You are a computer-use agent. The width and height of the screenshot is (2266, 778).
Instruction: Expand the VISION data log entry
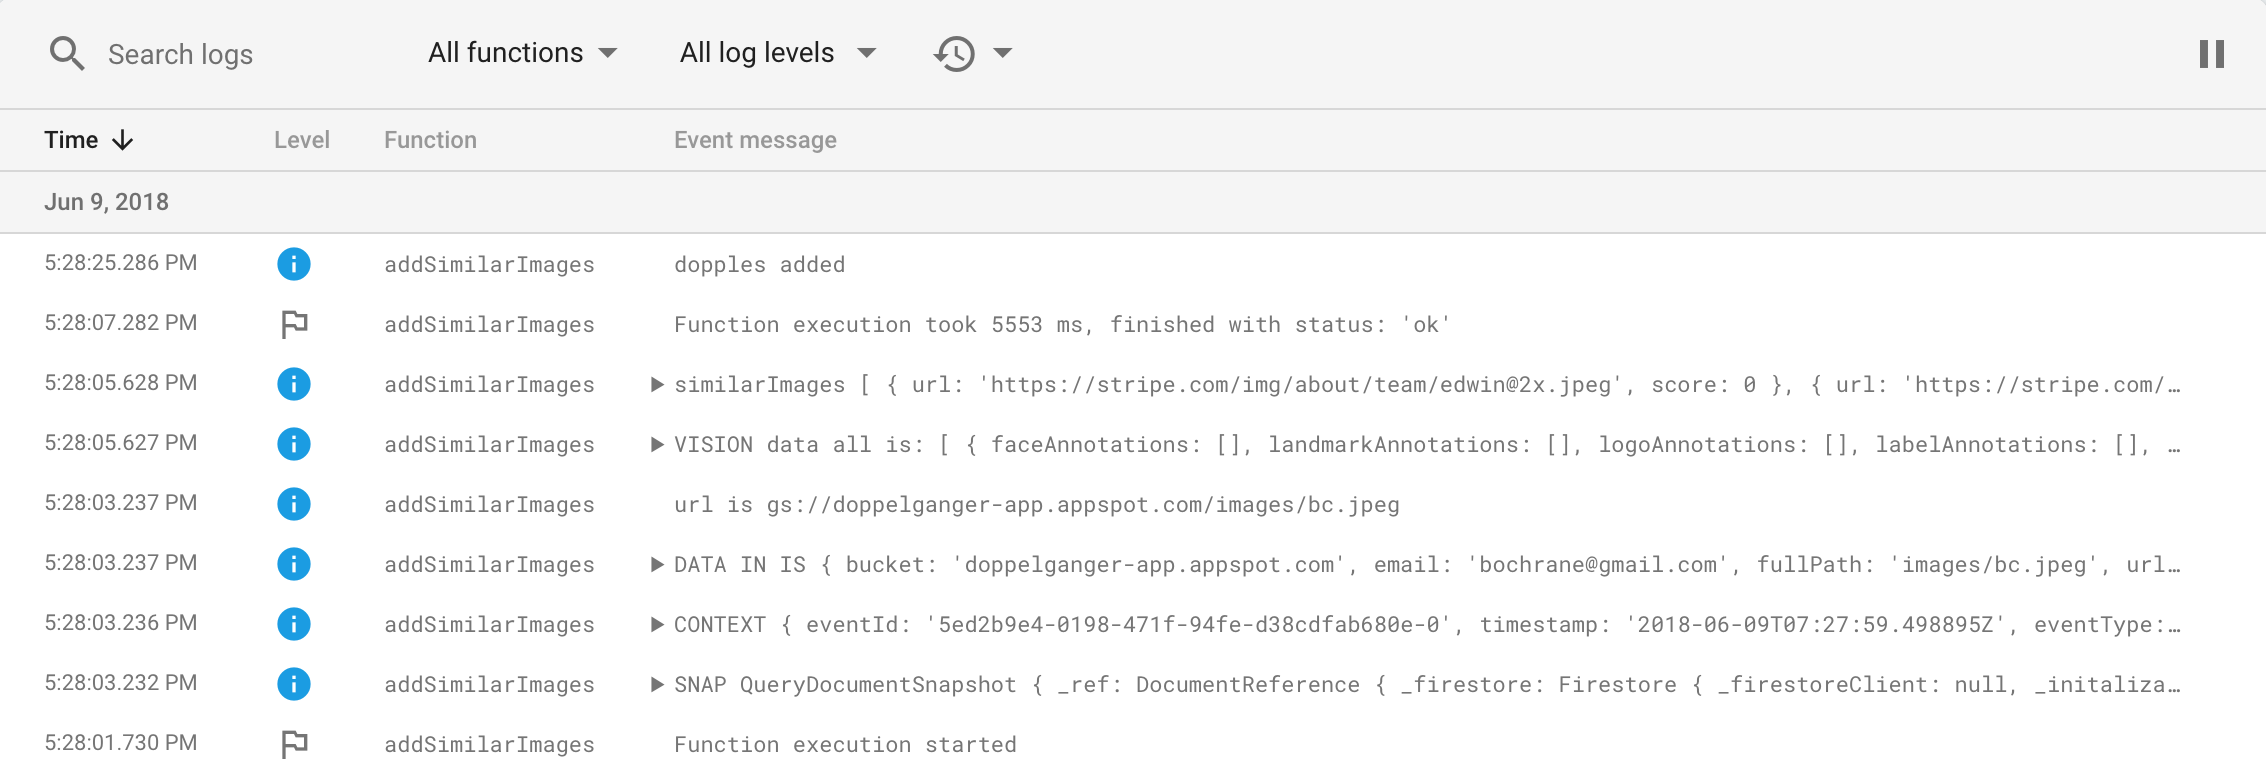(657, 444)
